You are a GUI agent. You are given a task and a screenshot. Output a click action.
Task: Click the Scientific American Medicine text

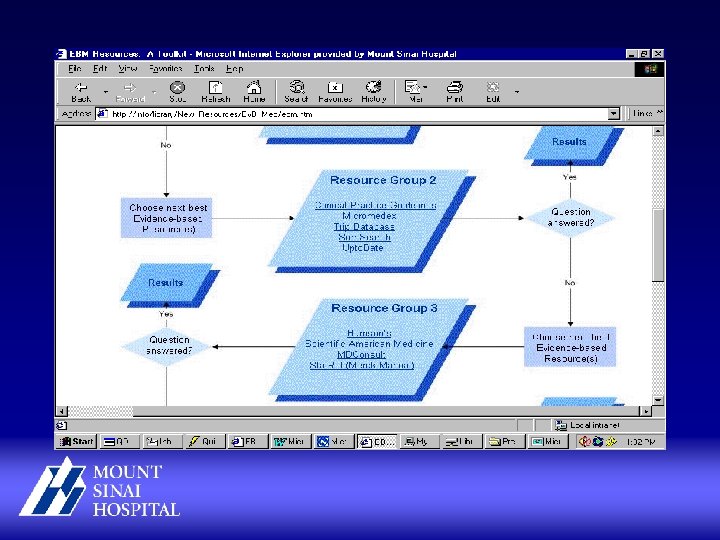(x=369, y=343)
